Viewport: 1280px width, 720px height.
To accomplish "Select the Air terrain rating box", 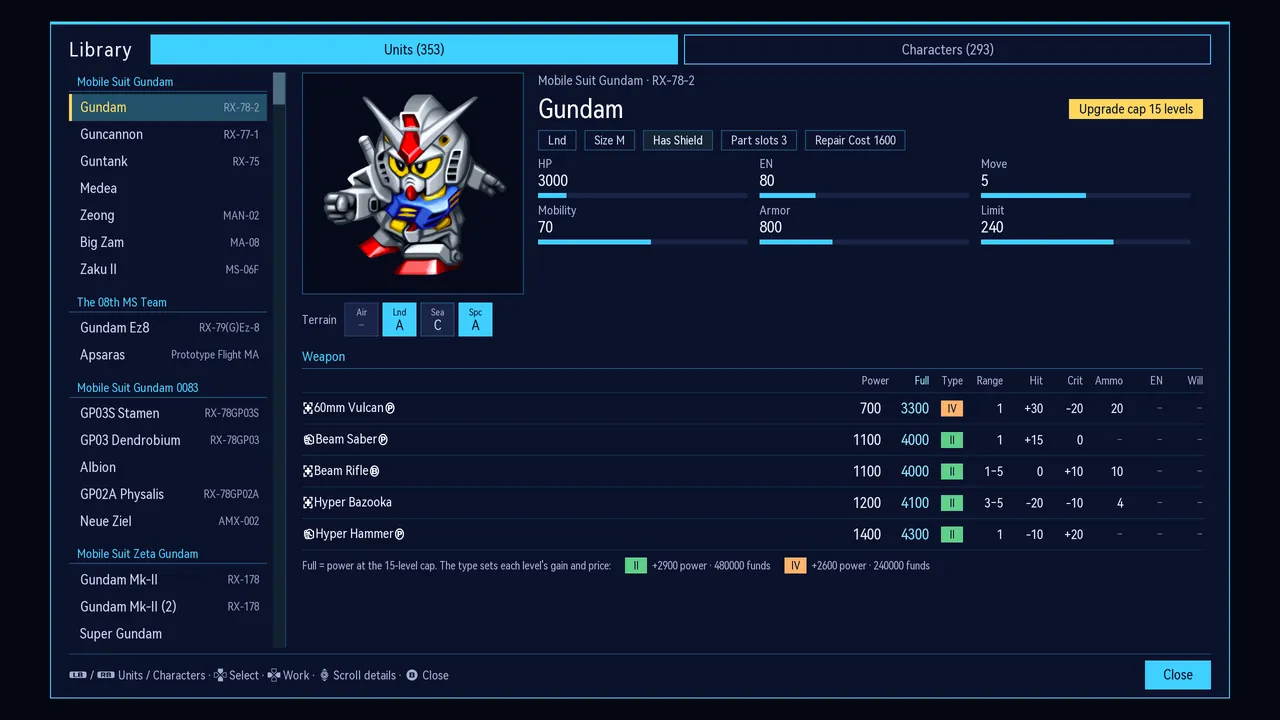I will pos(362,320).
